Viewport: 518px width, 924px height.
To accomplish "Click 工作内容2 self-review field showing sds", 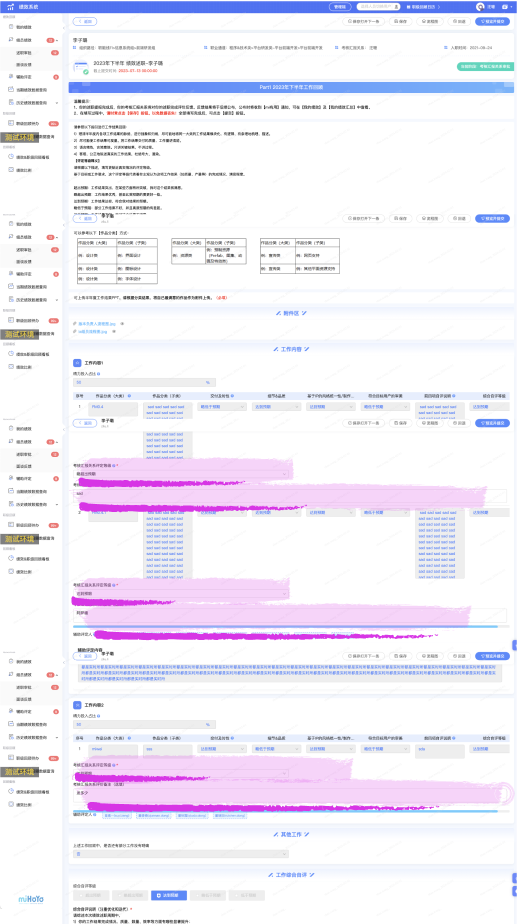I will point(440,749).
